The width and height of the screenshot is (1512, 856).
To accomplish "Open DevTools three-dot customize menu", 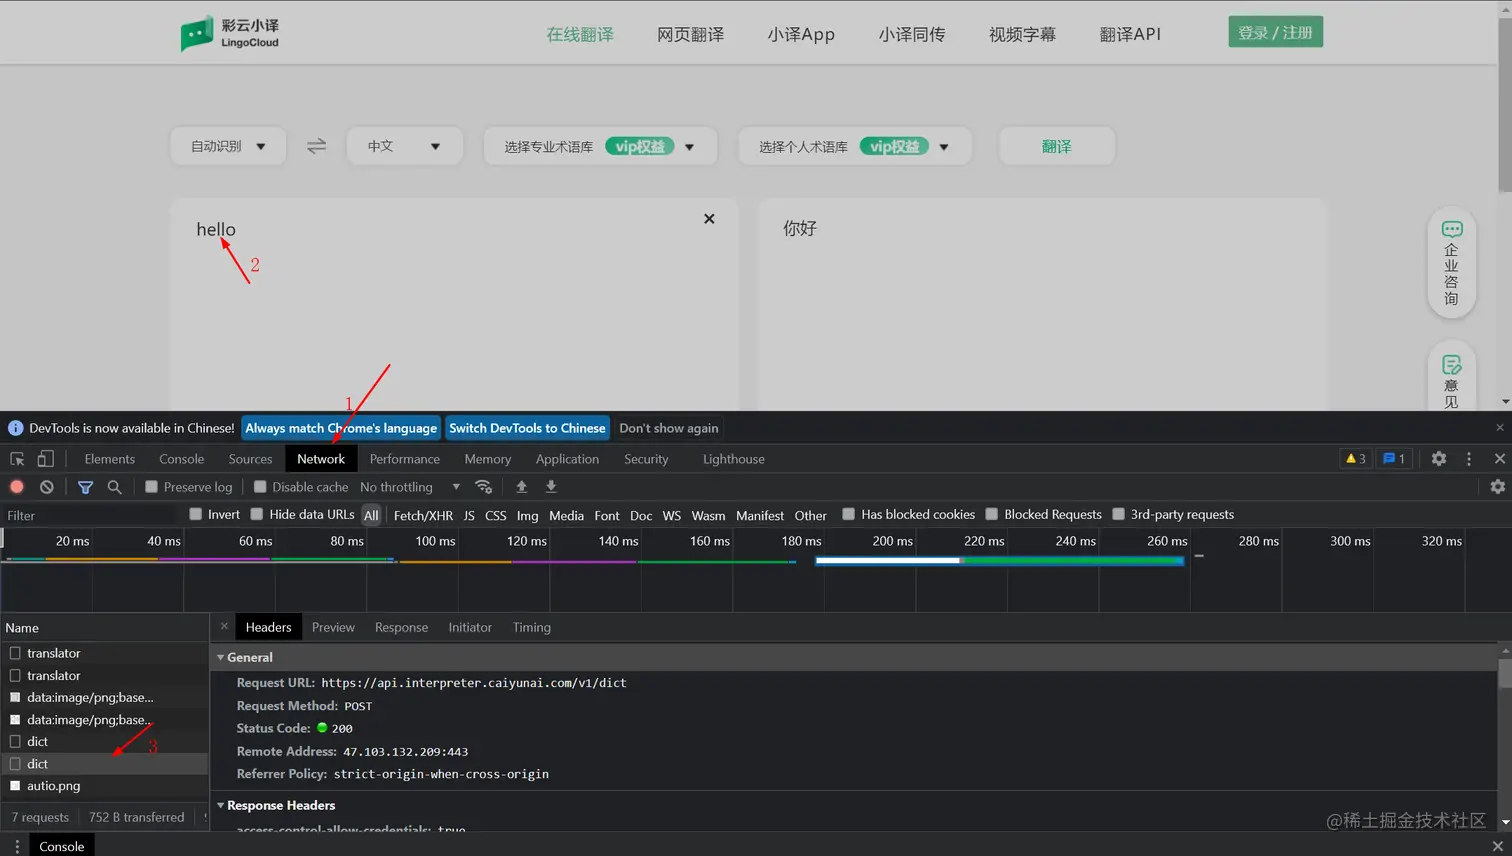I will [1469, 459].
